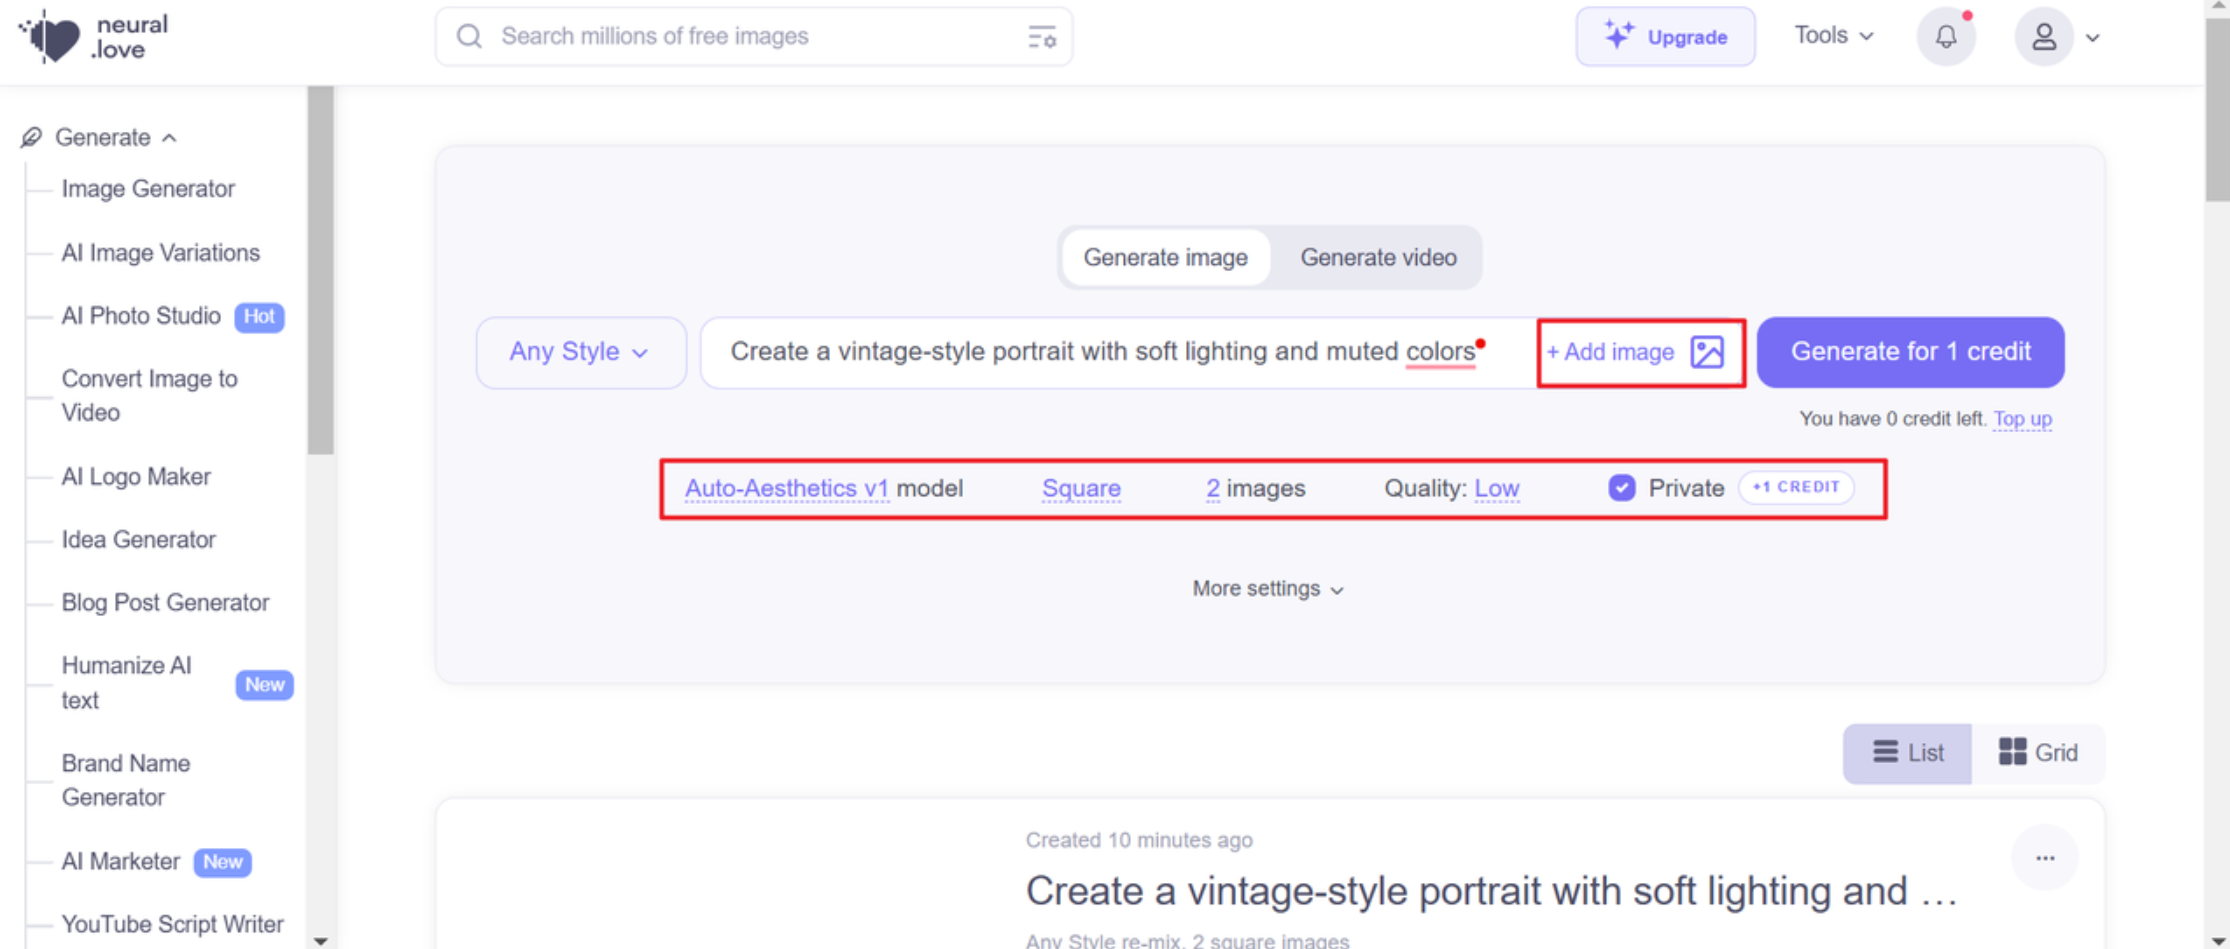Screen dimensions: 2230x949
Task: Open the Any Style dropdown
Action: click(580, 352)
